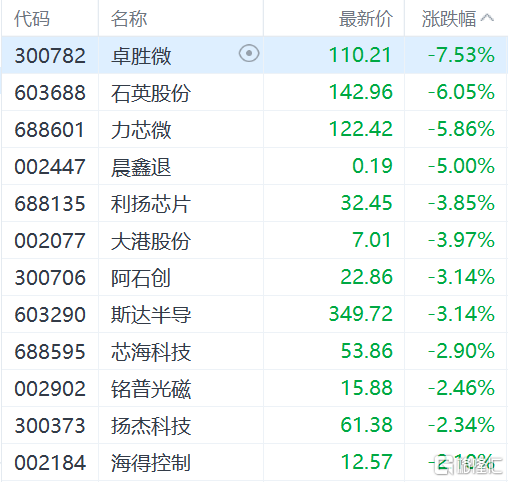509x482 pixels.
Task: Open stock name 芯海科技
Action: 151,352
